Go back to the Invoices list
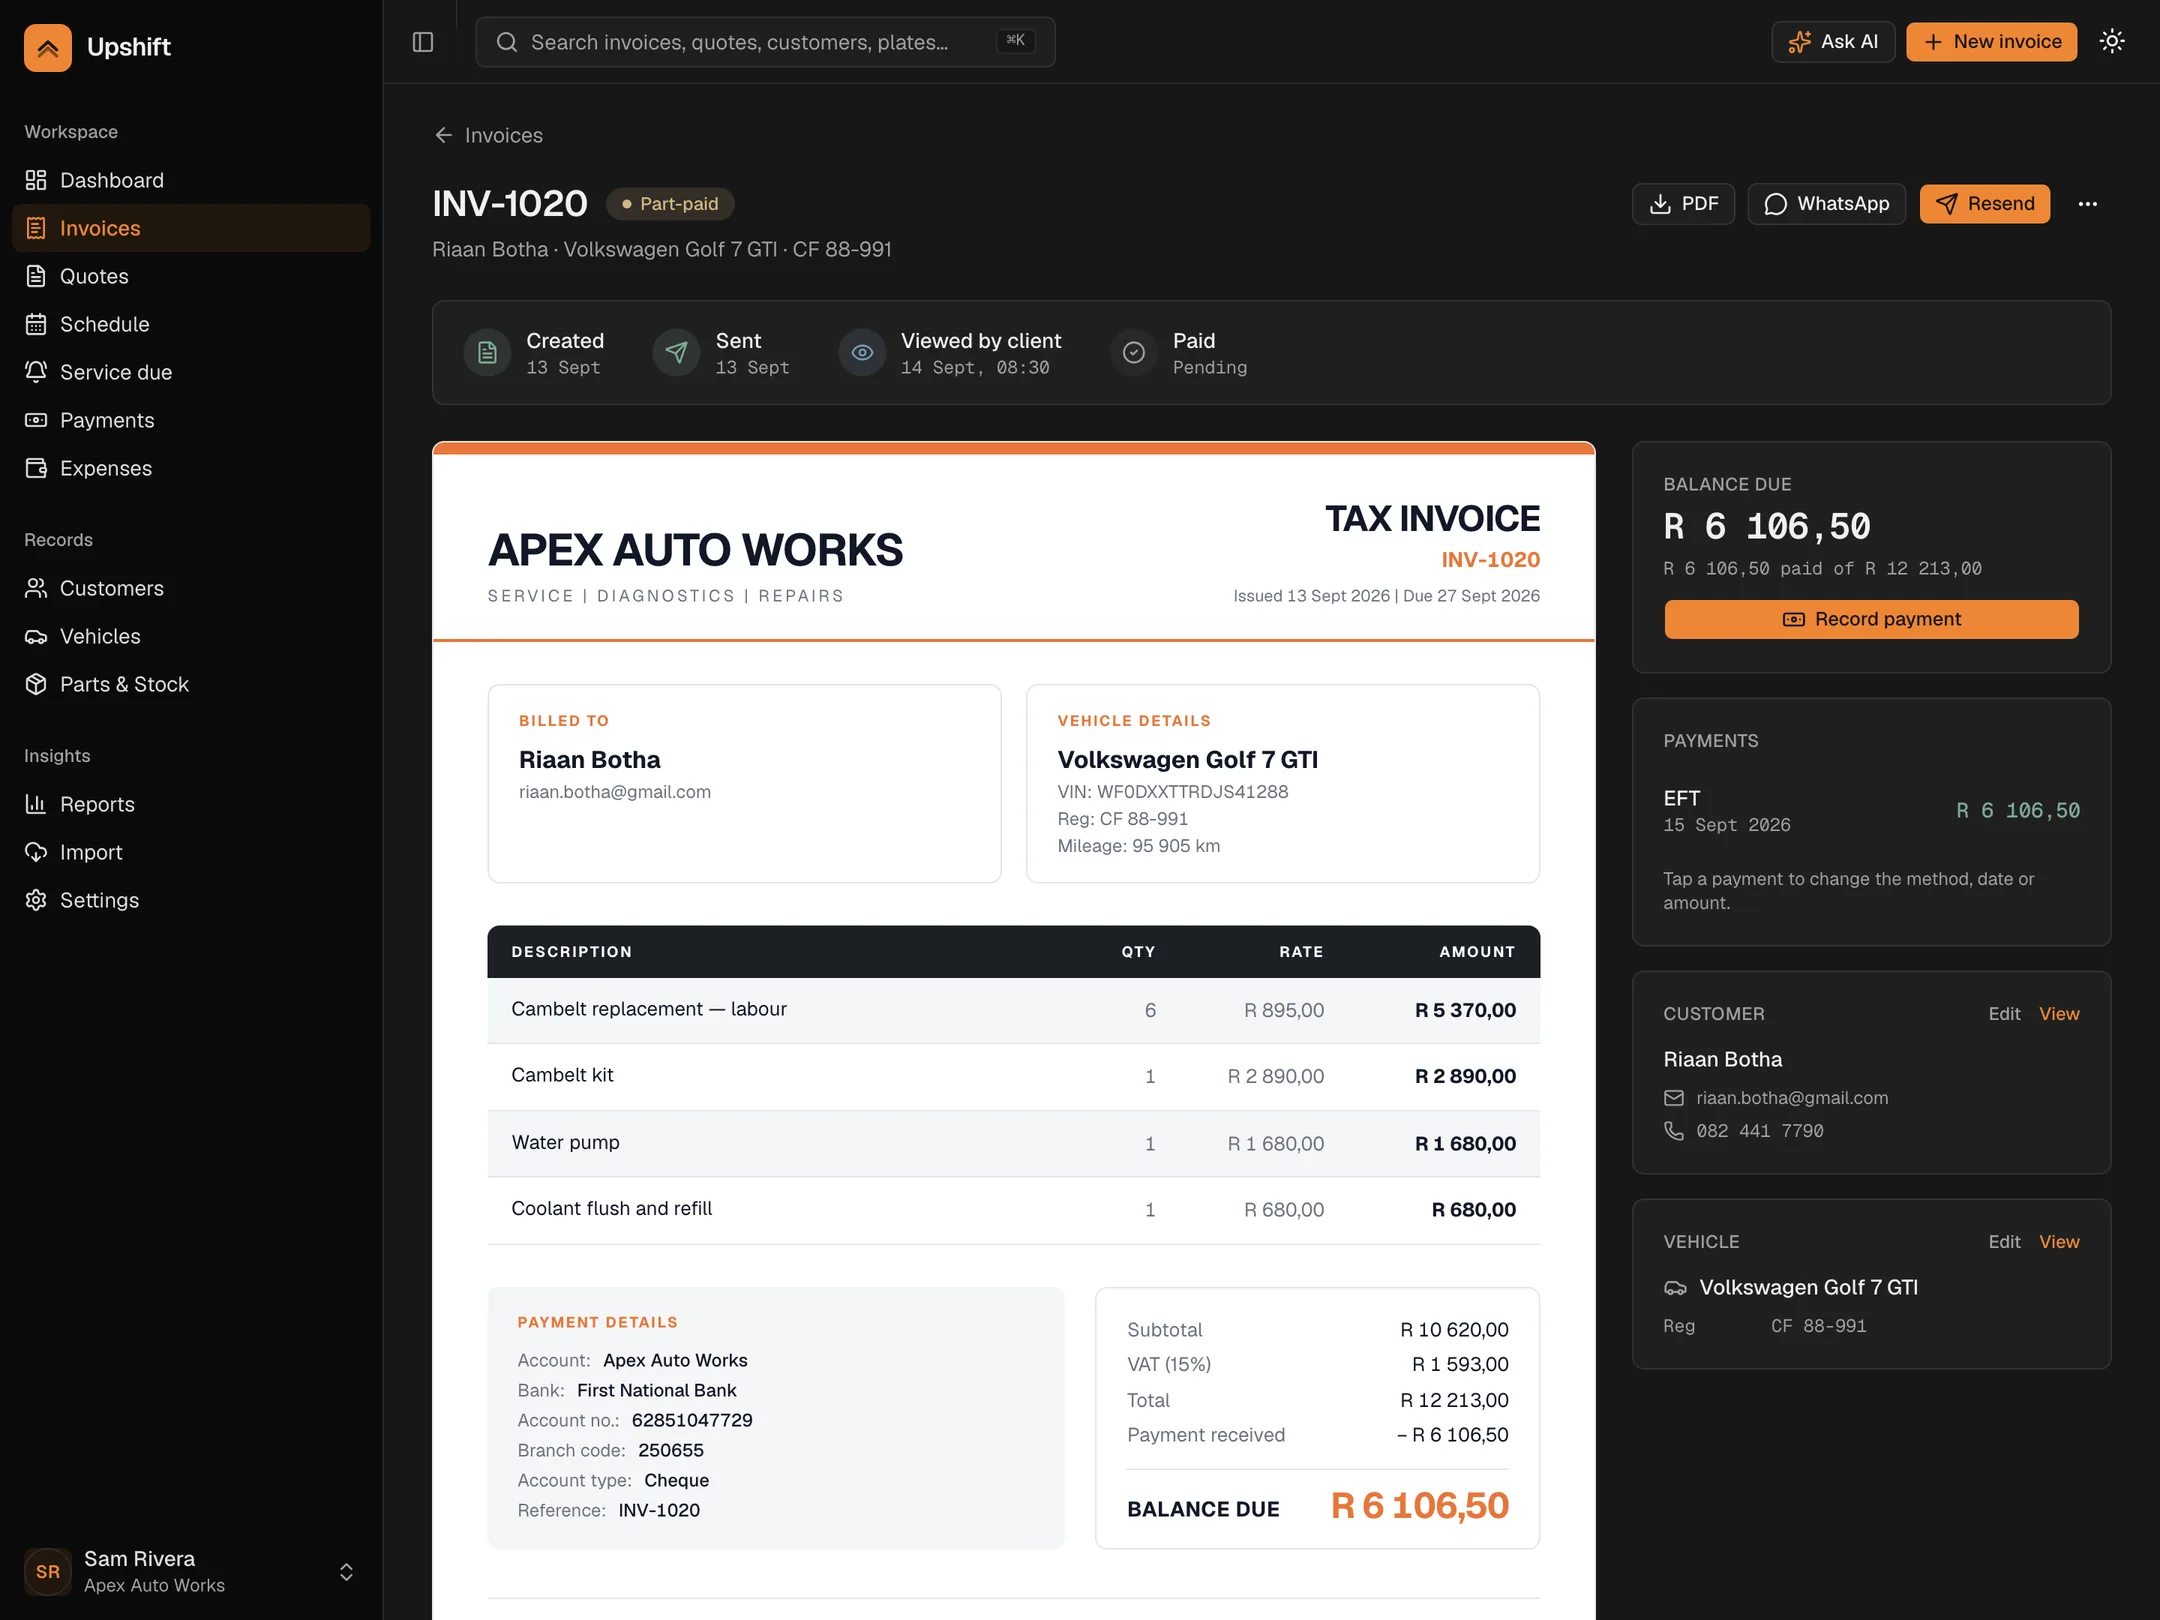2160x1620 pixels. coord(489,135)
